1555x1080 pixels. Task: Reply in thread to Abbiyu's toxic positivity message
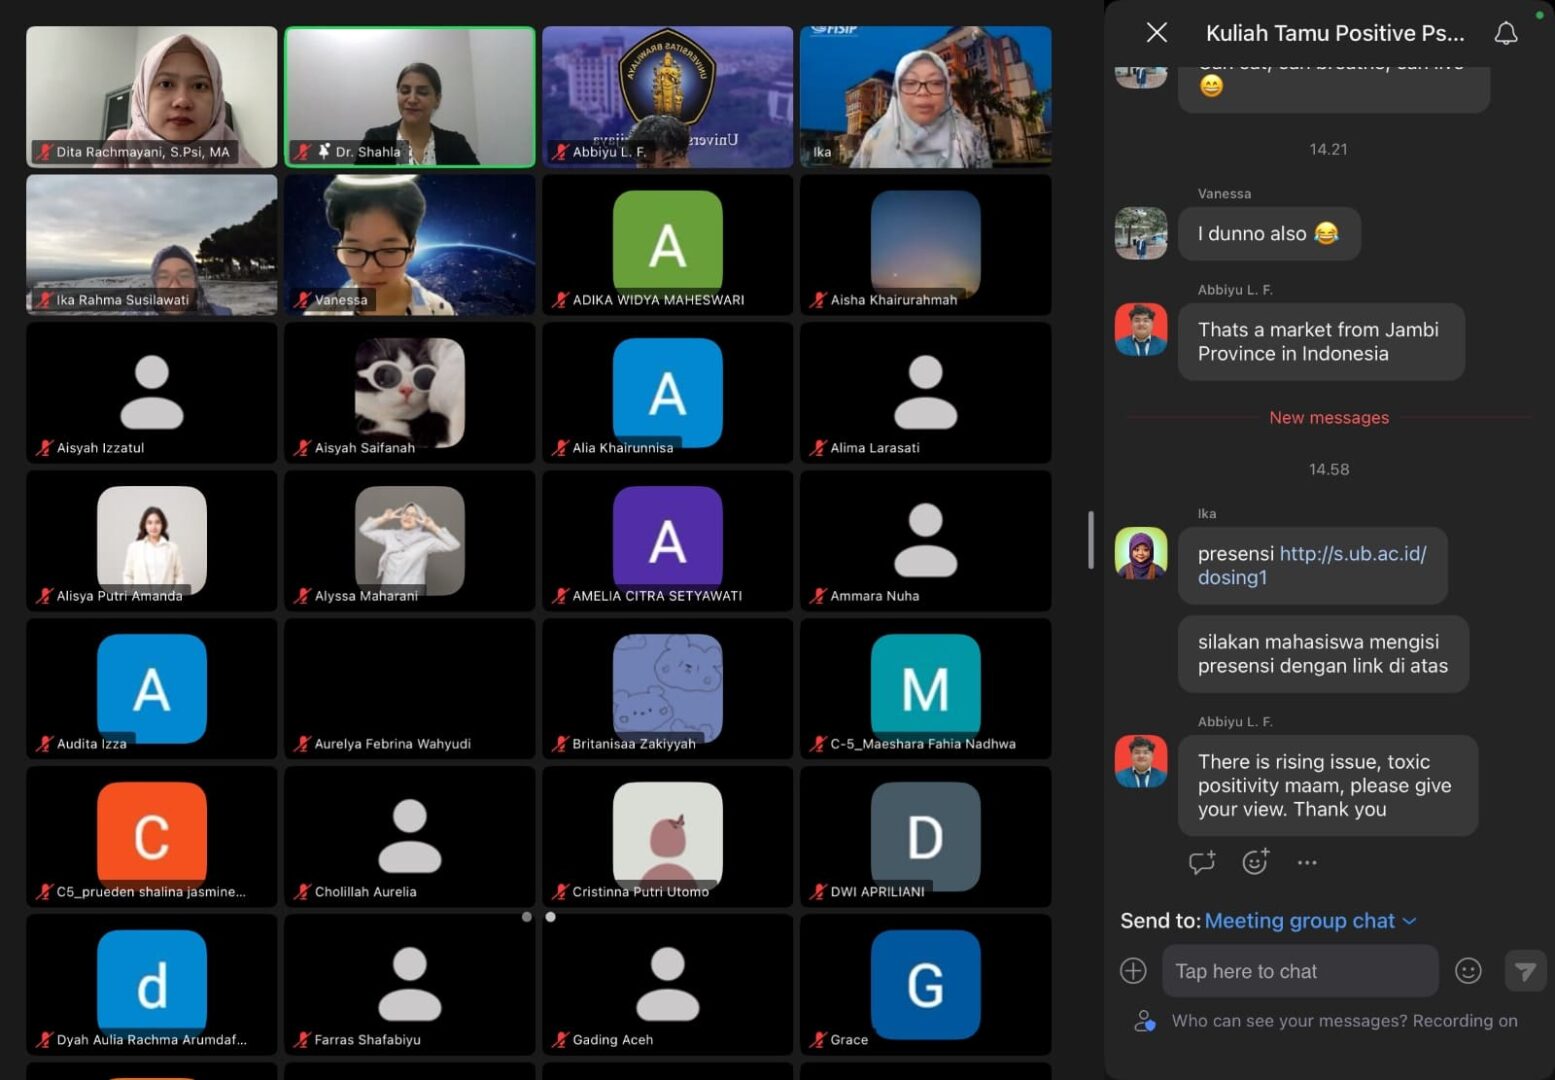[1202, 862]
